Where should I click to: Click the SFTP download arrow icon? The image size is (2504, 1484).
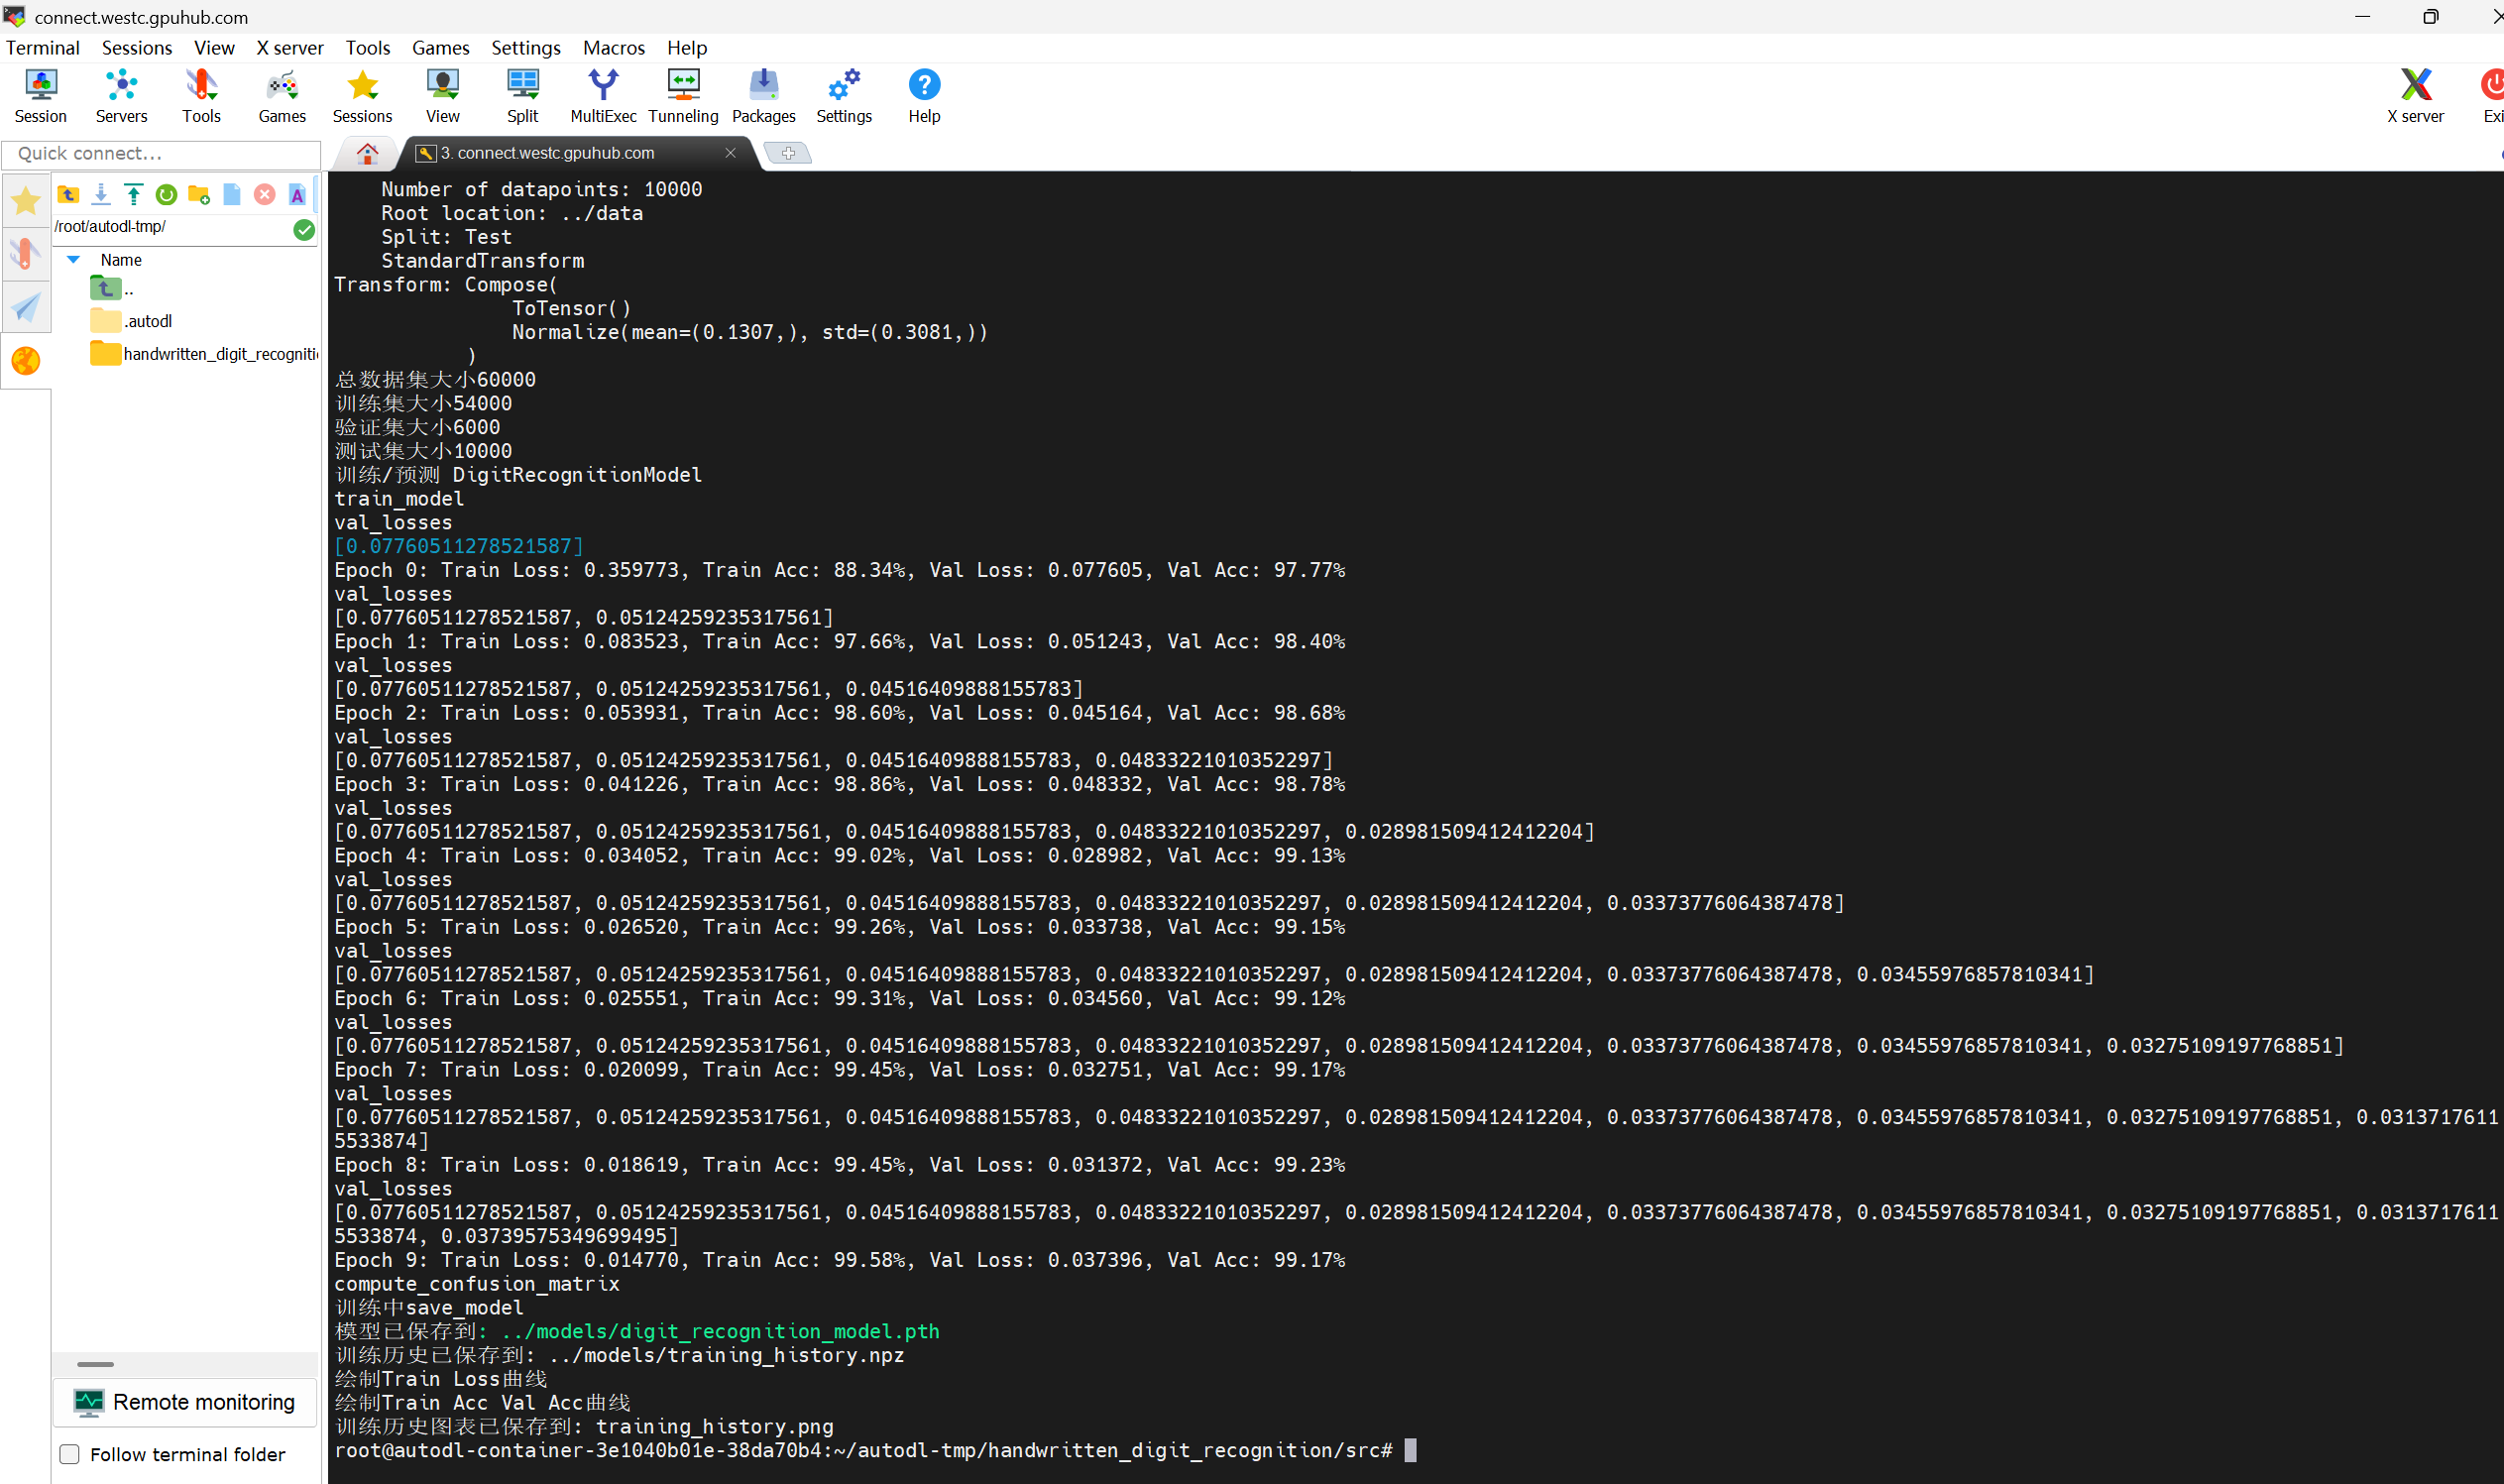pyautogui.click(x=101, y=194)
